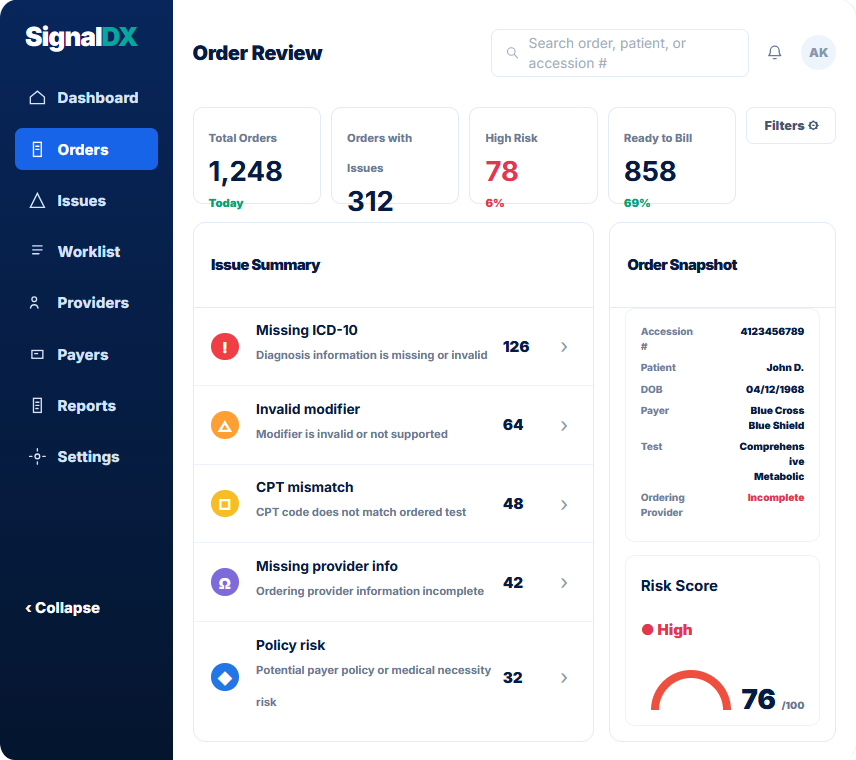Open the CPT mismatch chevron arrow
The width and height of the screenshot is (856, 760).
564,504
